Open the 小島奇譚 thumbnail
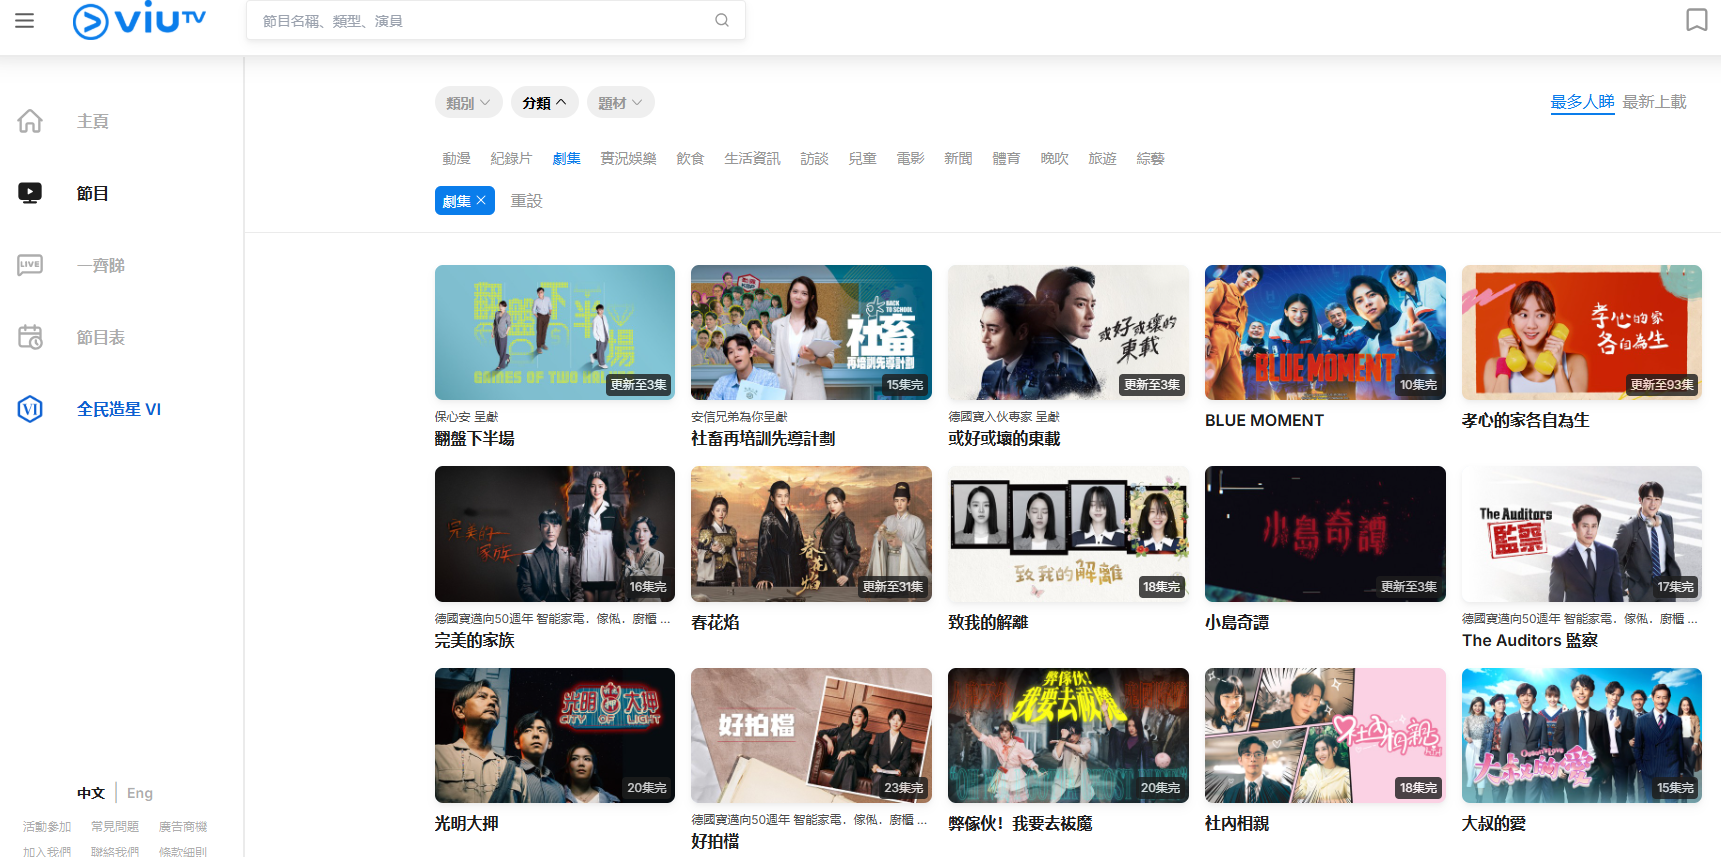Screen dimensions: 1721x857 1325,534
